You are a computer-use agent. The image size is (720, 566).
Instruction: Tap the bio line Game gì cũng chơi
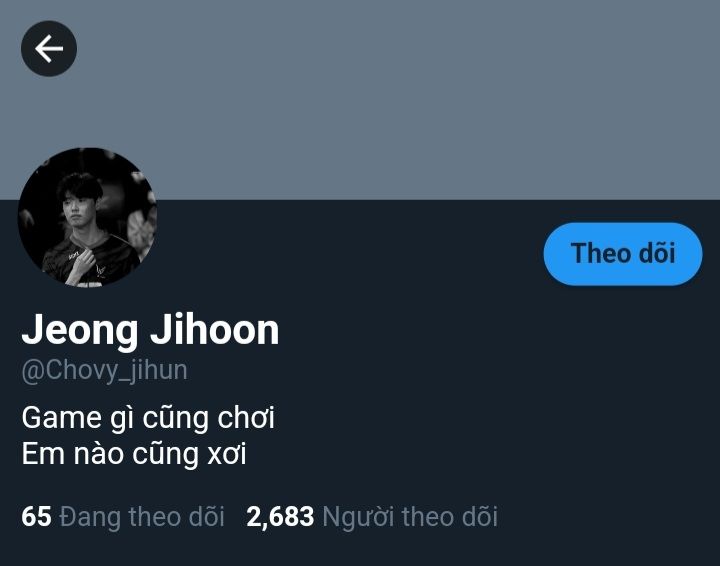click(x=148, y=418)
